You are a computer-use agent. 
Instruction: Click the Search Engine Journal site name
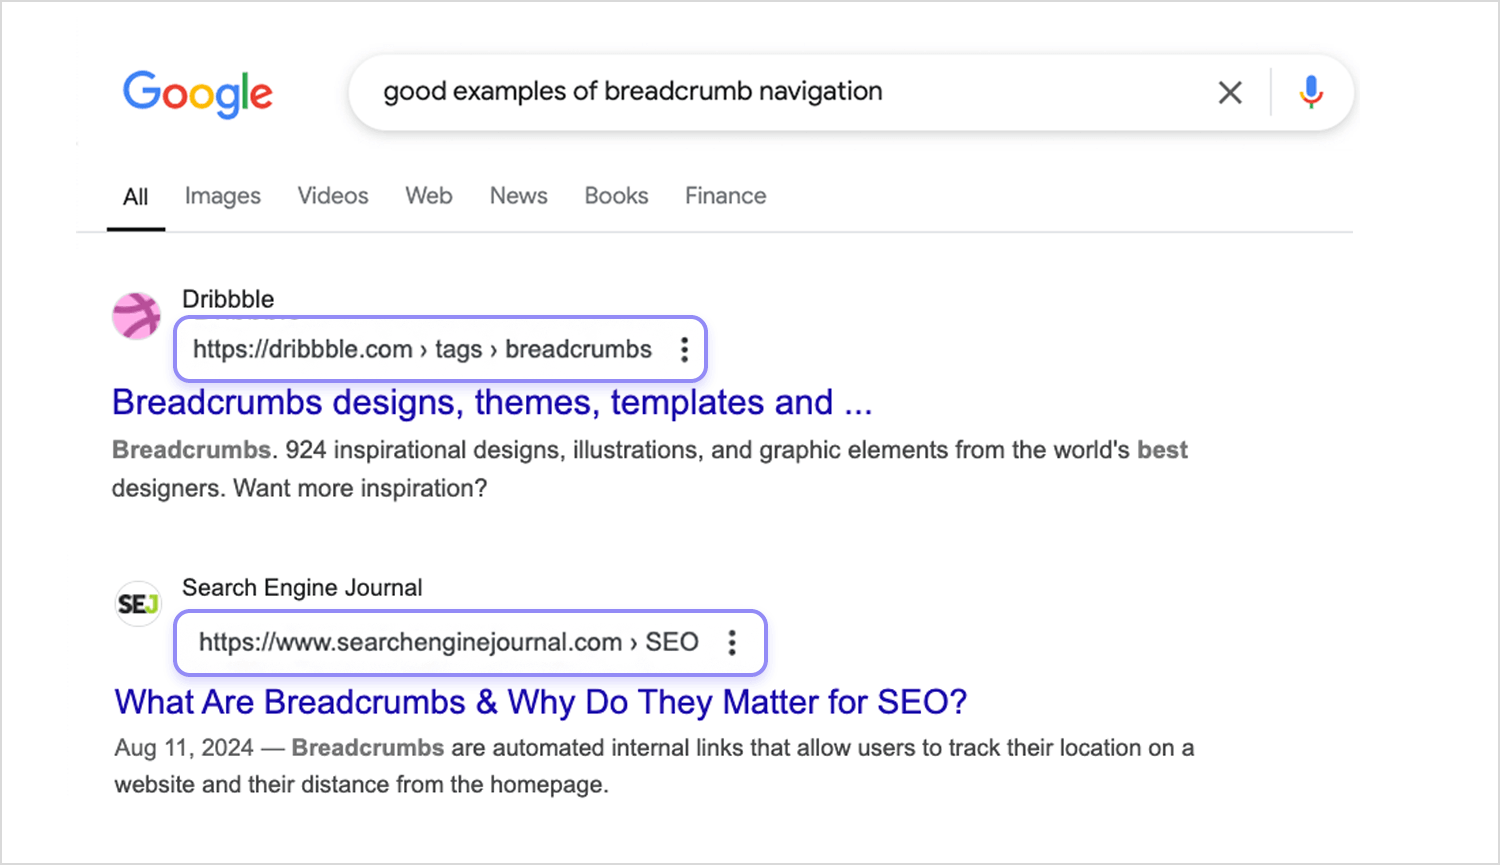(x=302, y=588)
